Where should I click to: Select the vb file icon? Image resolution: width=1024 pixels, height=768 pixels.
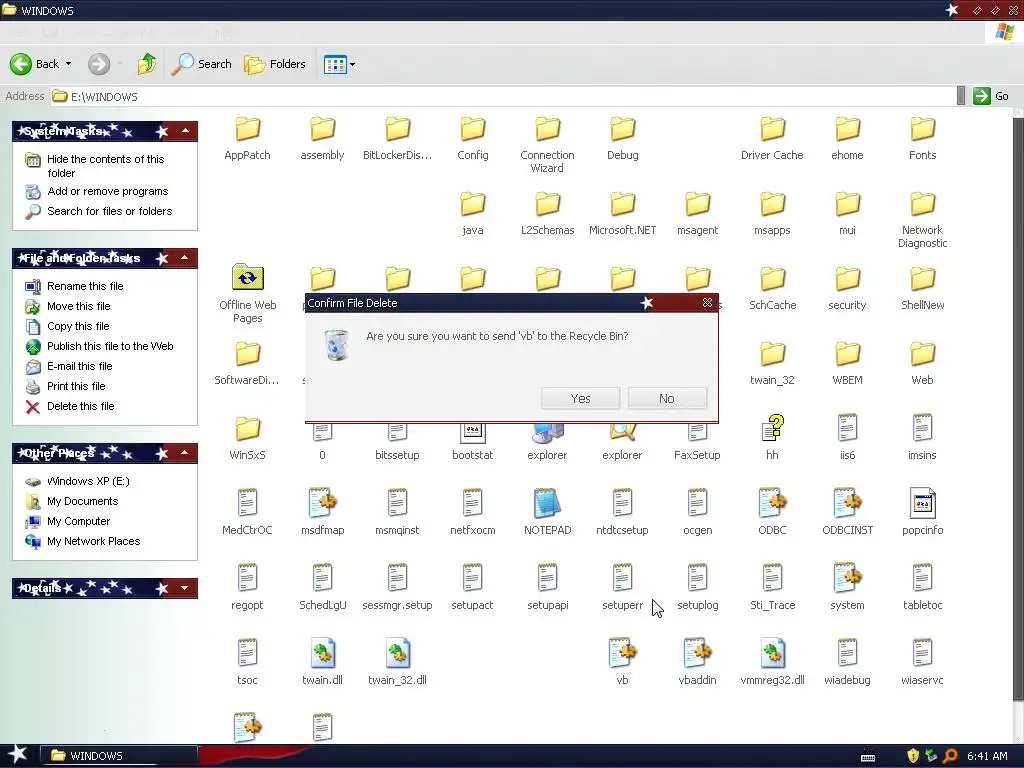coord(622,654)
